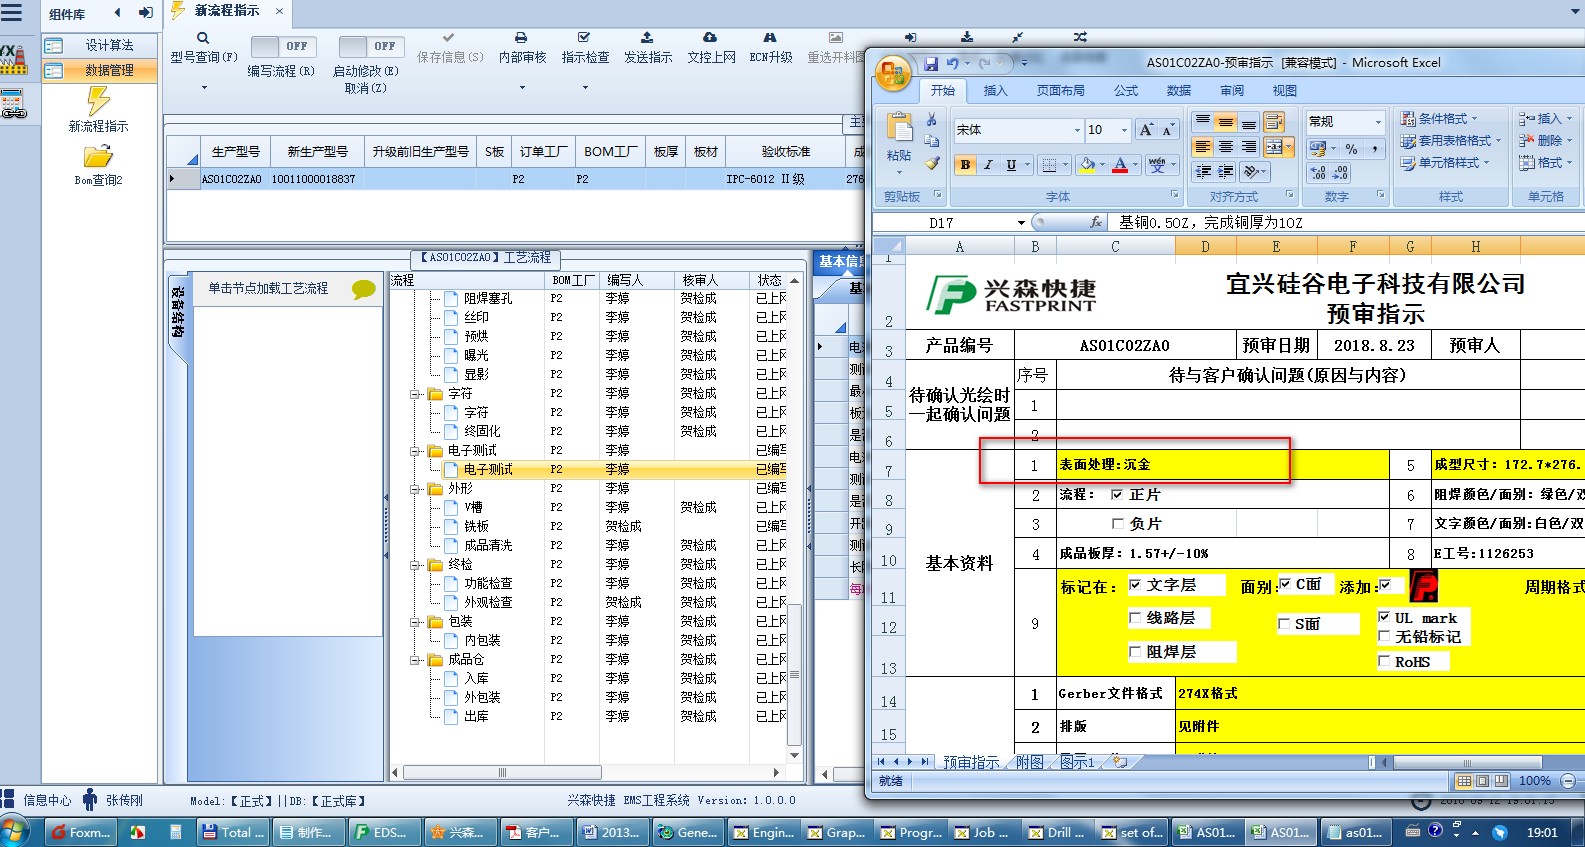Open the number format dropdown showing 常规
1585x847 pixels.
[x=1377, y=122]
